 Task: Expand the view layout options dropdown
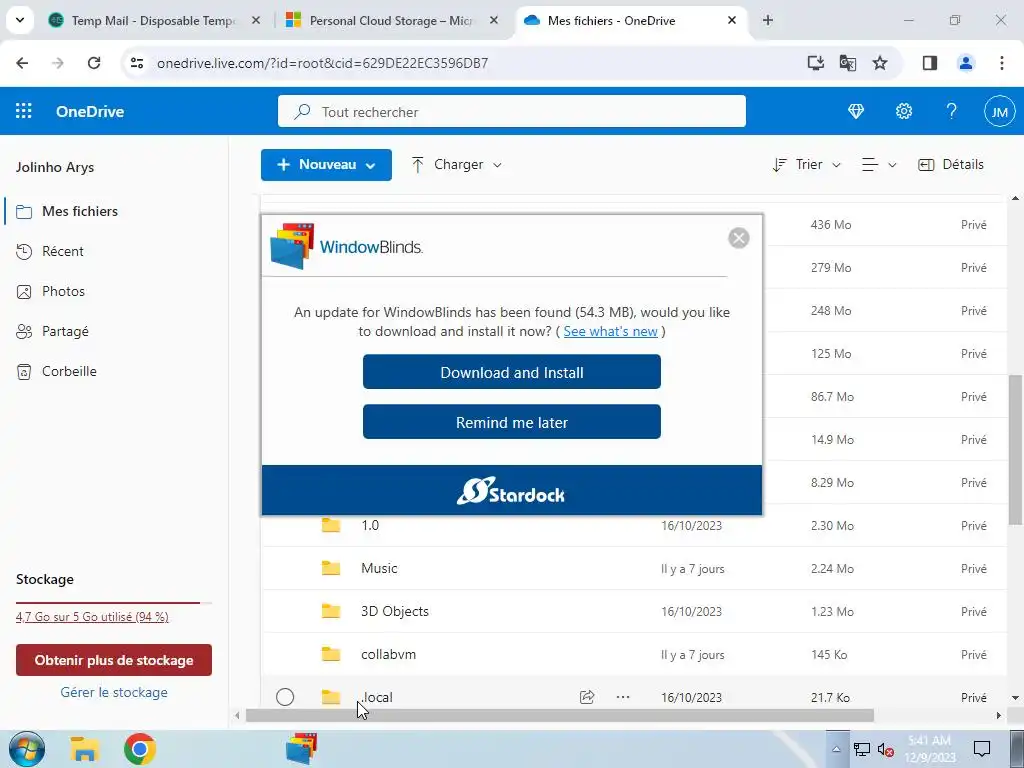pyautogui.click(x=878, y=165)
